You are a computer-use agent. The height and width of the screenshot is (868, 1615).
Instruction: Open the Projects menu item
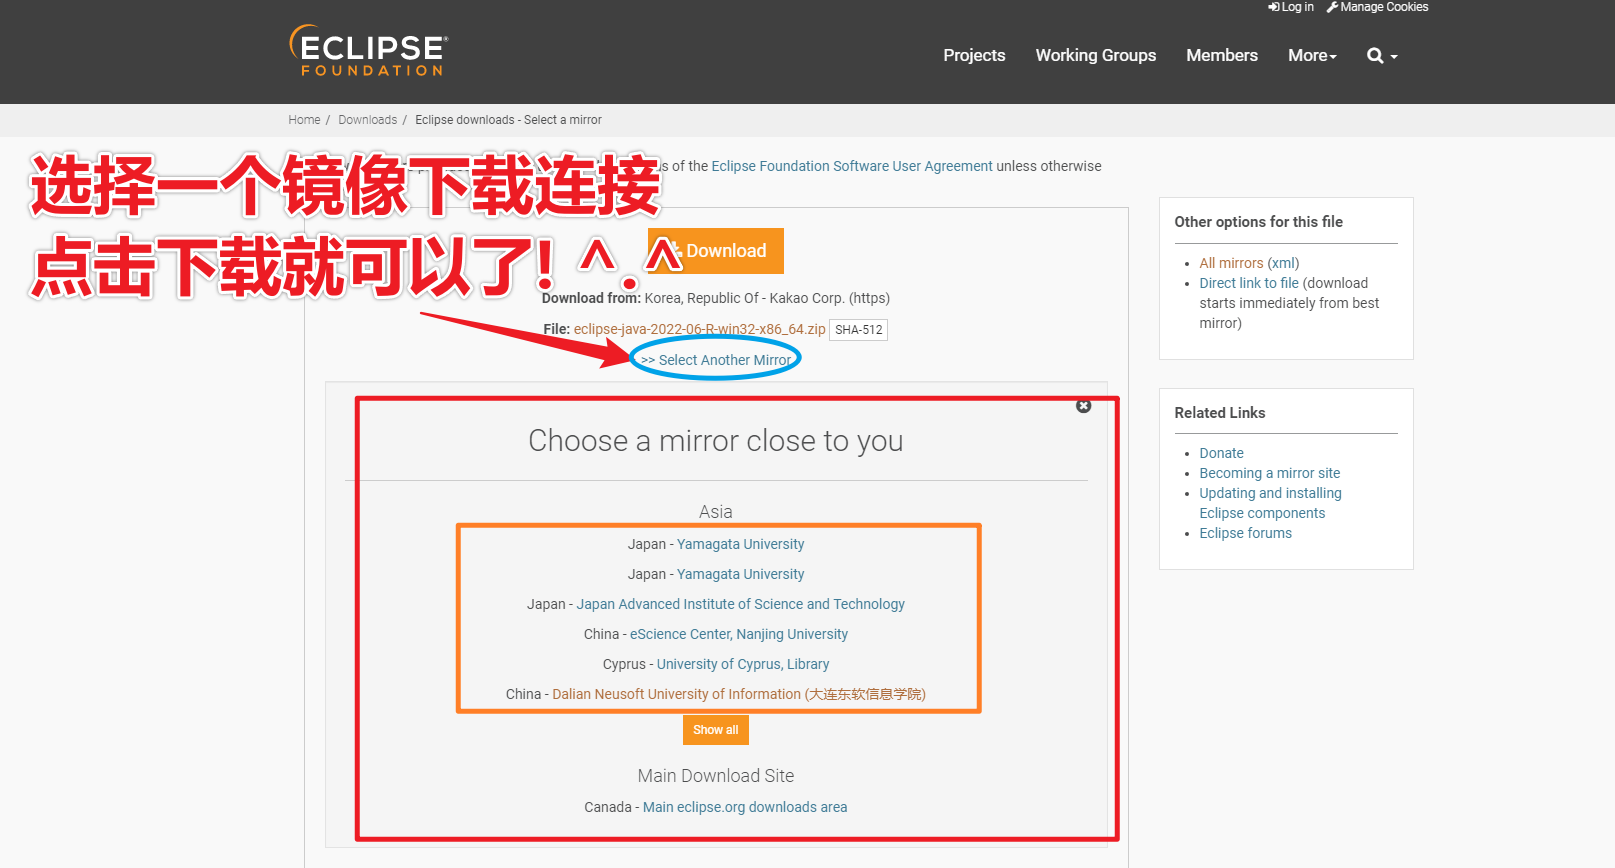click(974, 56)
